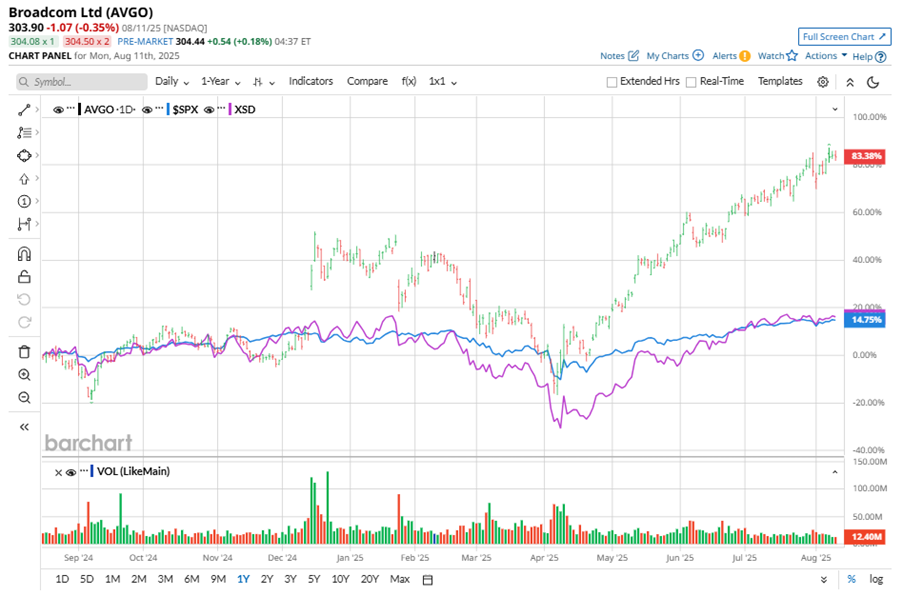Switch to percent scale
The width and height of the screenshot is (903, 596).
(851, 579)
